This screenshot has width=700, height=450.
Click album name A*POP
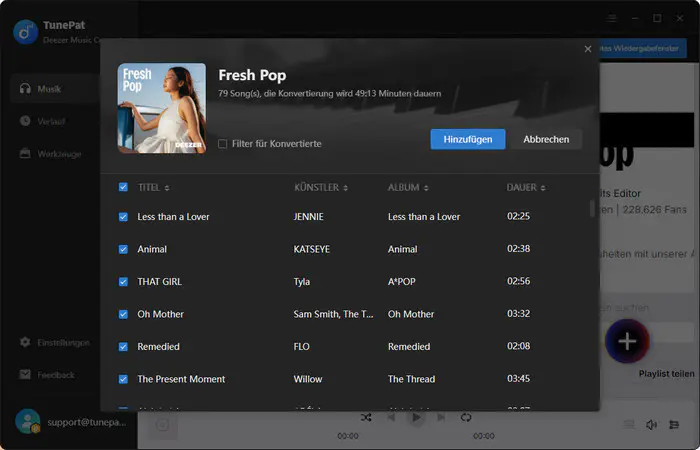(402, 282)
